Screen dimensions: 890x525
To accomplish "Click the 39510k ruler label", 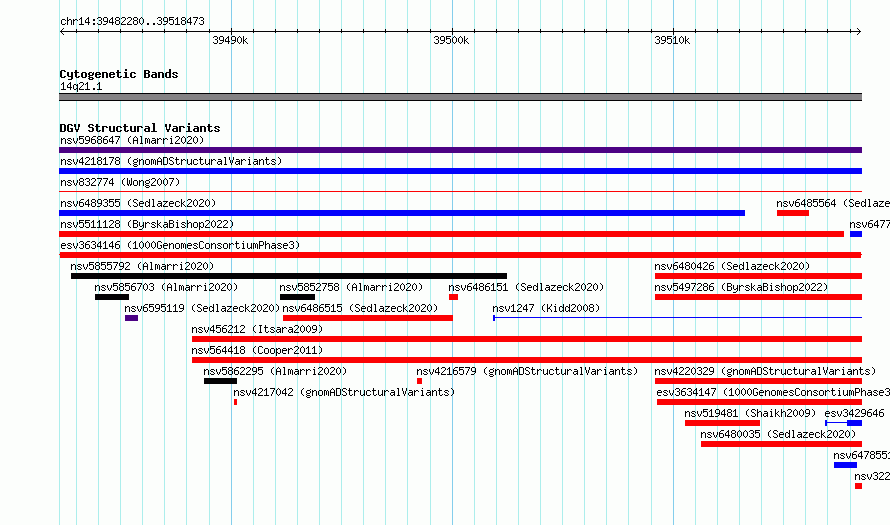I will tap(672, 40).
